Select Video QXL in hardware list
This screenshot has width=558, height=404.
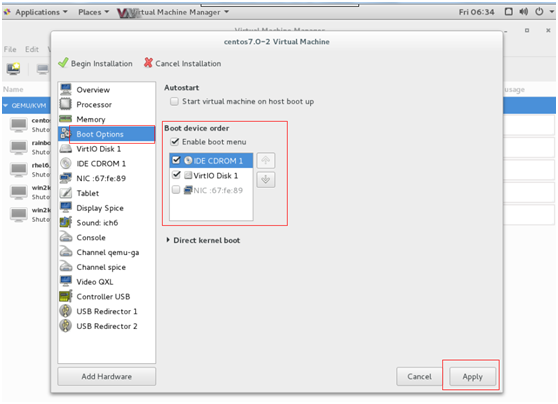(107, 282)
